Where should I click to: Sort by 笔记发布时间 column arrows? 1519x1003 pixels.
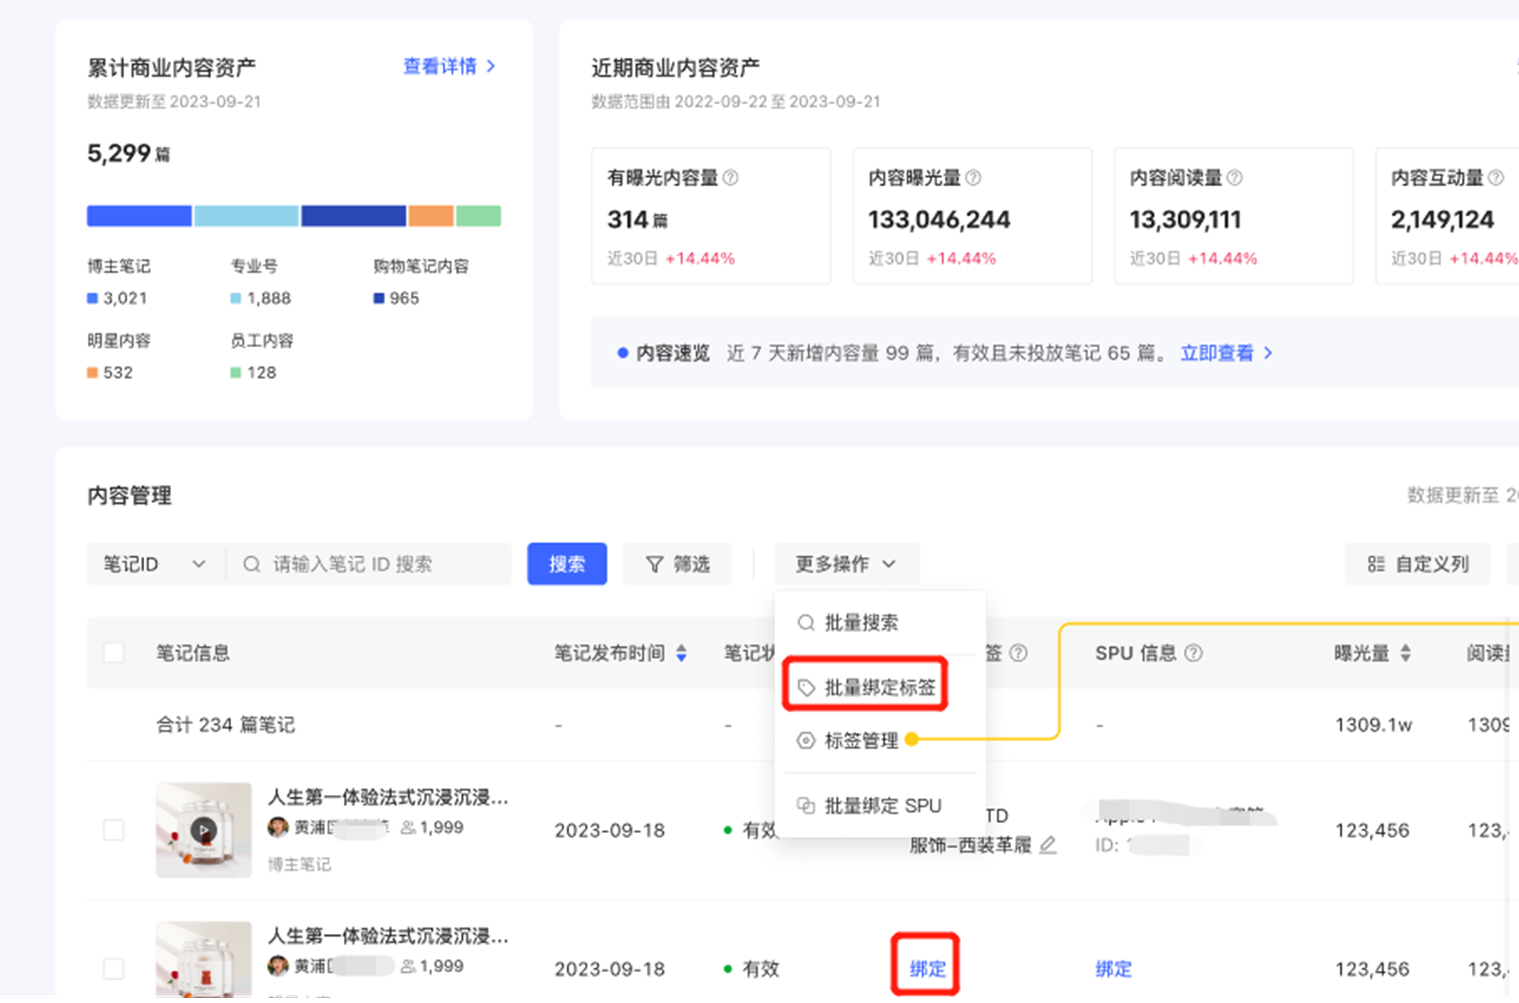[681, 653]
